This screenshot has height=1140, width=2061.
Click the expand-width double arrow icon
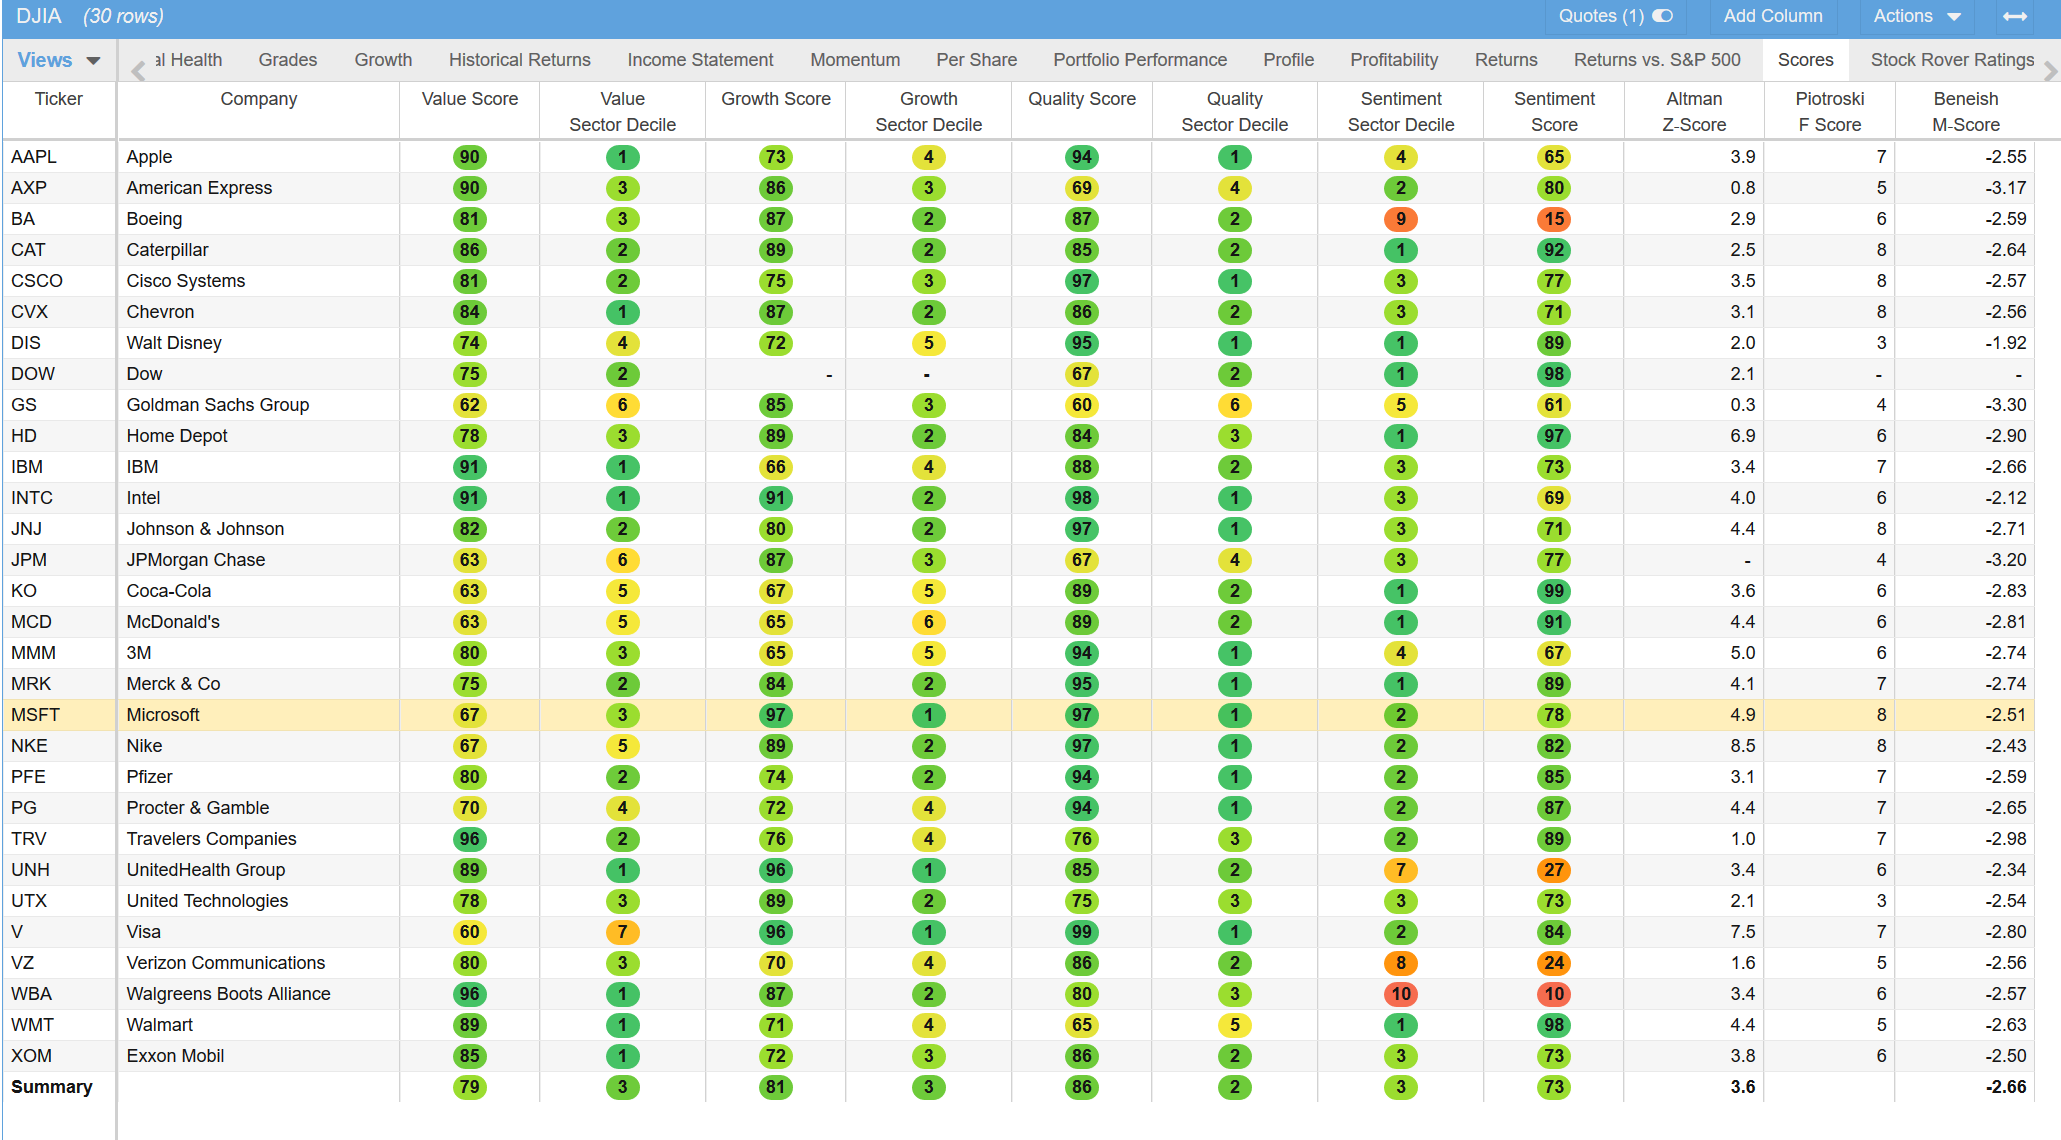pos(2015,16)
